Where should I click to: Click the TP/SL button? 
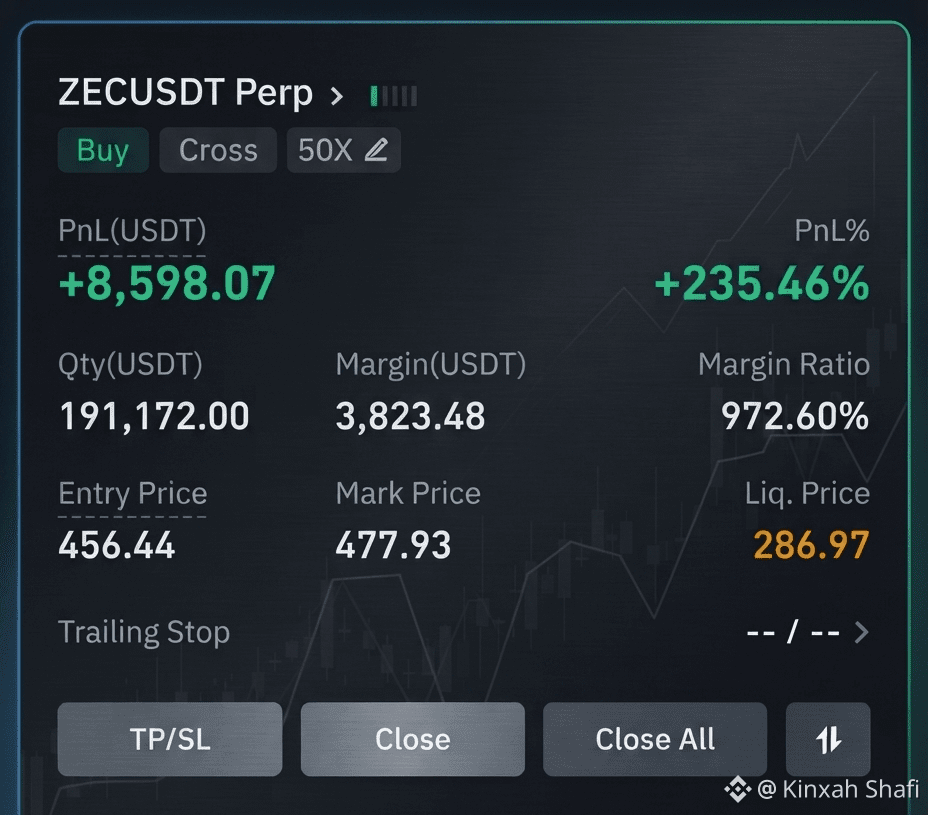(x=170, y=739)
